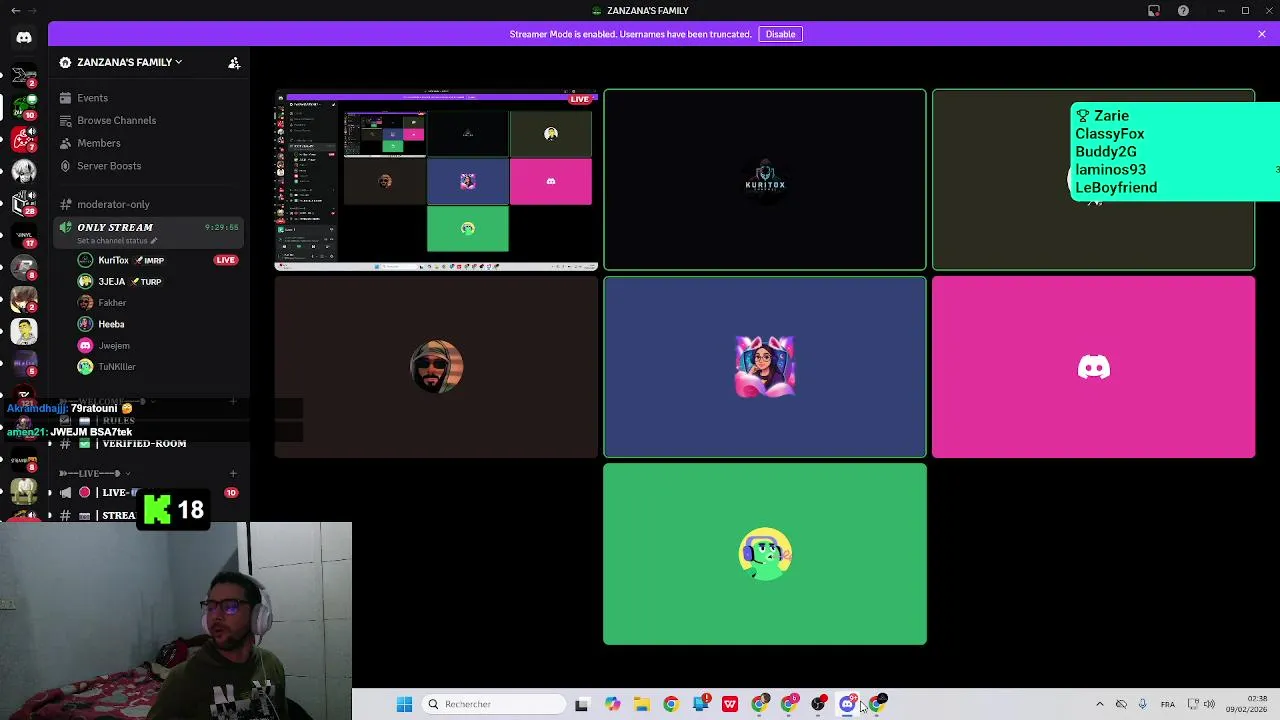Viewport: 1280px width, 720px height.
Task: Open clock and date 02:38
Action: tap(1247, 704)
